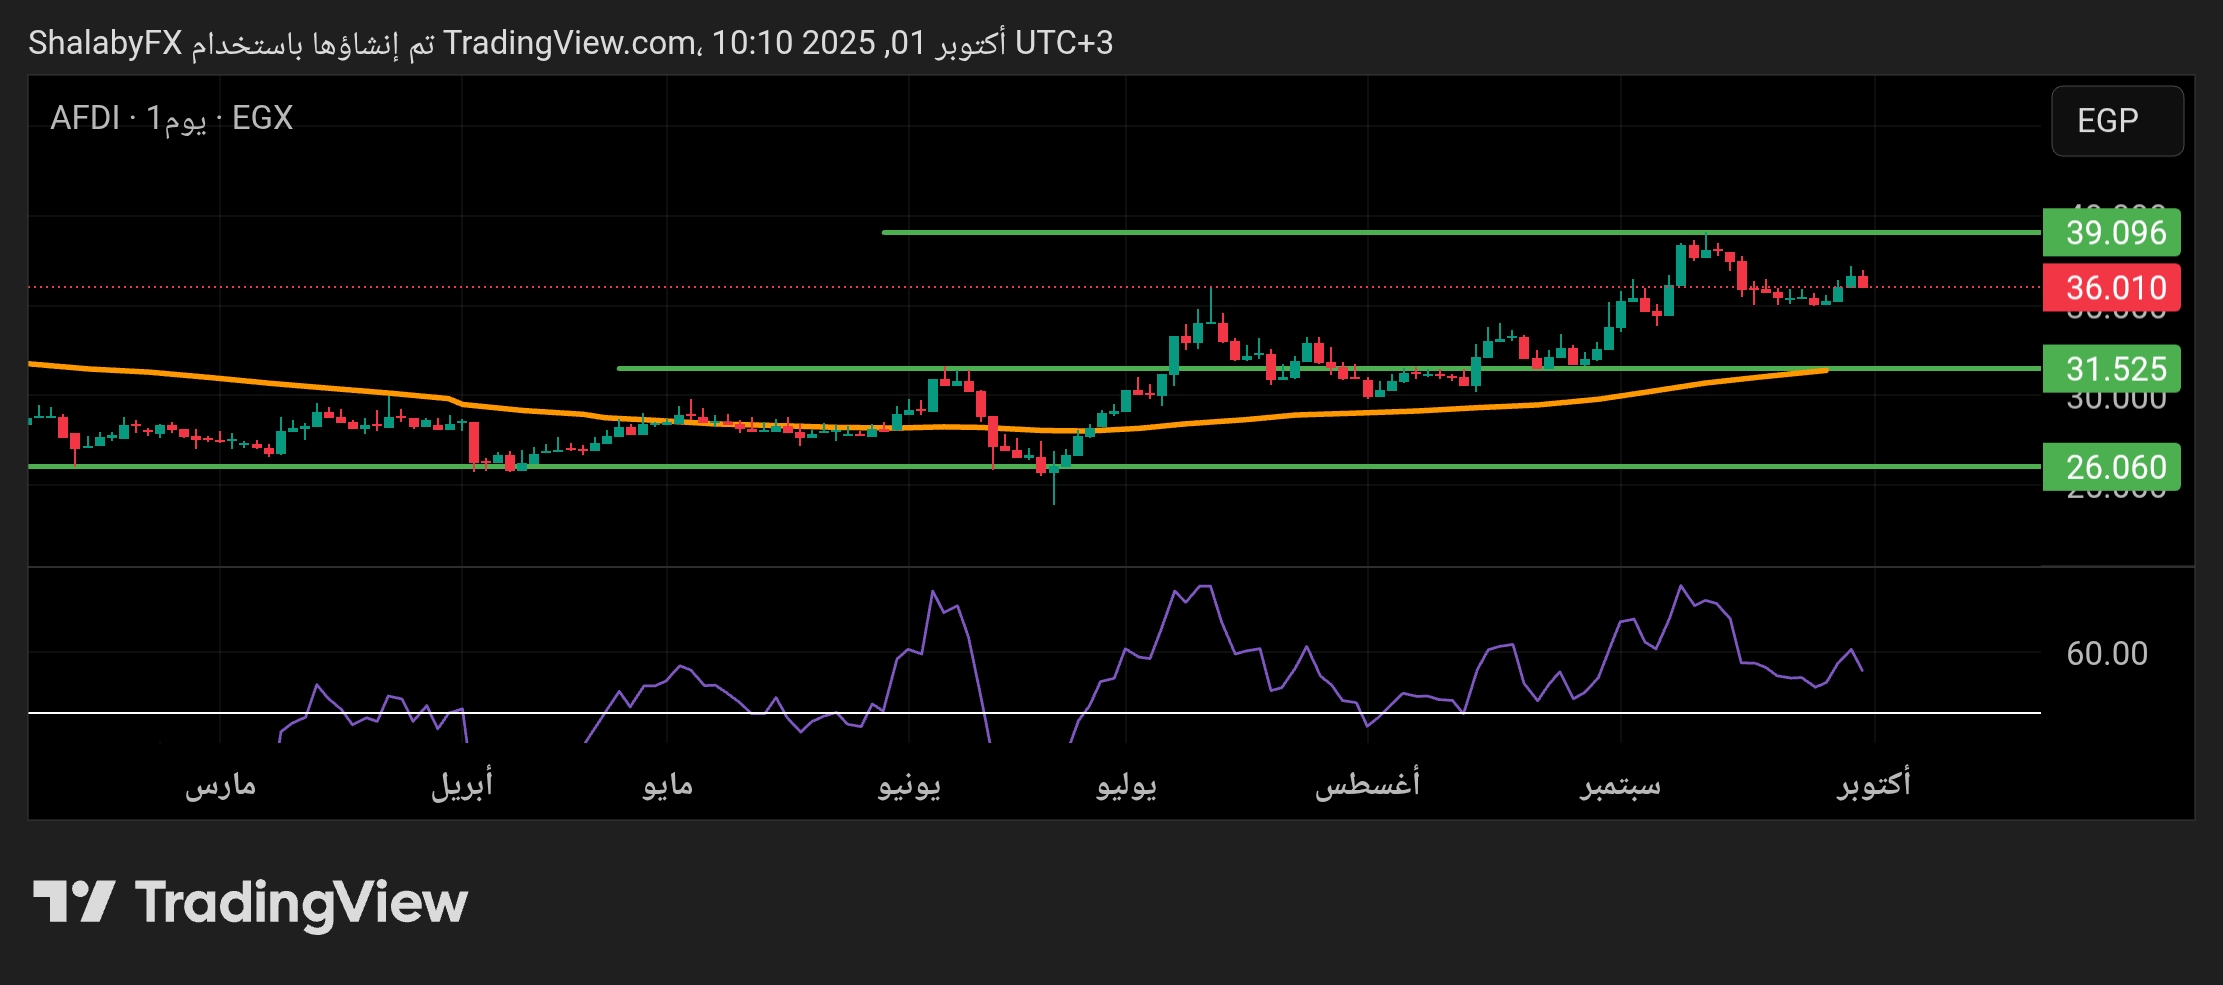Click the TradingView logo icon at bottom
The width and height of the screenshot is (2223, 985).
pyautogui.click(x=74, y=902)
